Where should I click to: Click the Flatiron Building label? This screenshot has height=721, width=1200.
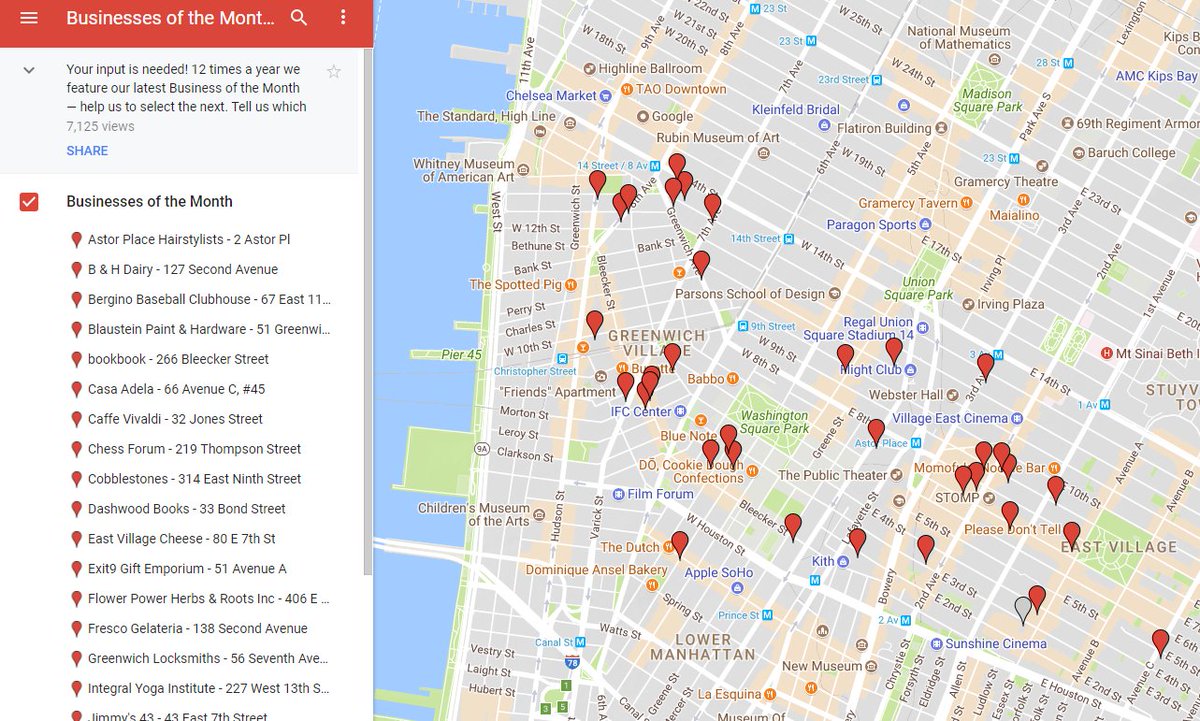tap(884, 128)
